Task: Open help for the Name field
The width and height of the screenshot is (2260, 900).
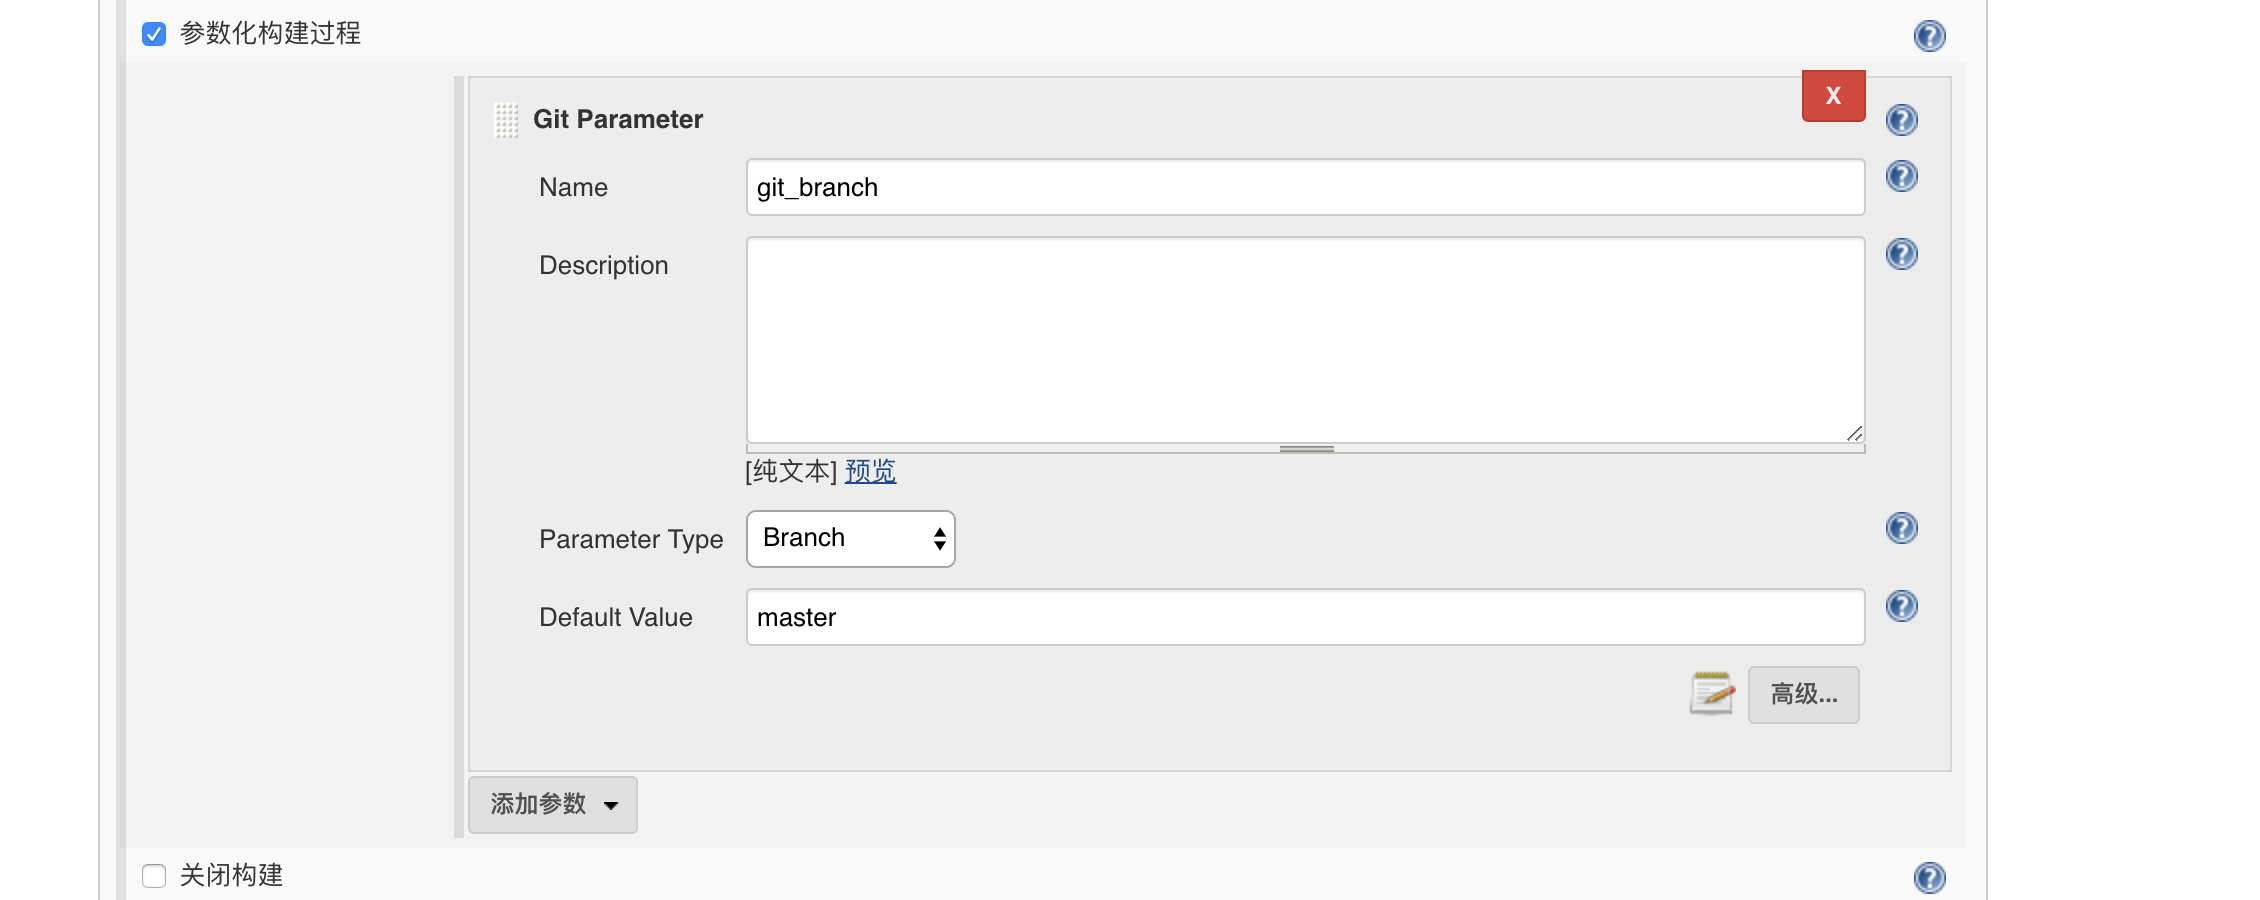Action: coord(1902,177)
